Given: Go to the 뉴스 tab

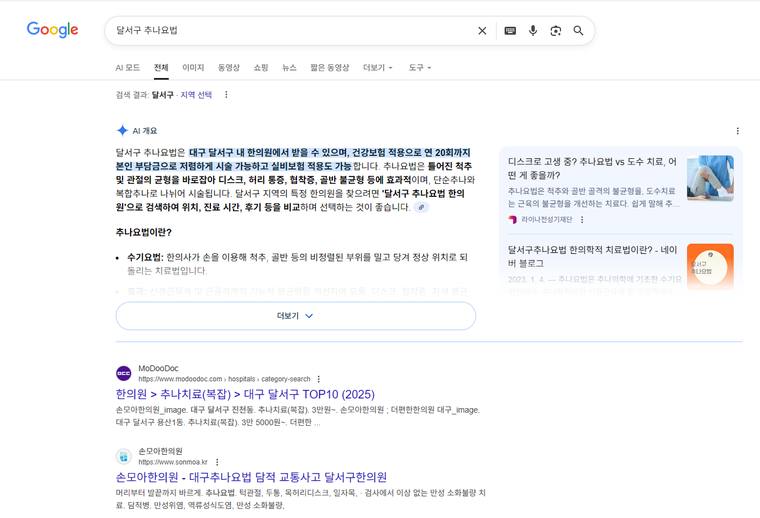Looking at the screenshot, I should (x=289, y=67).
